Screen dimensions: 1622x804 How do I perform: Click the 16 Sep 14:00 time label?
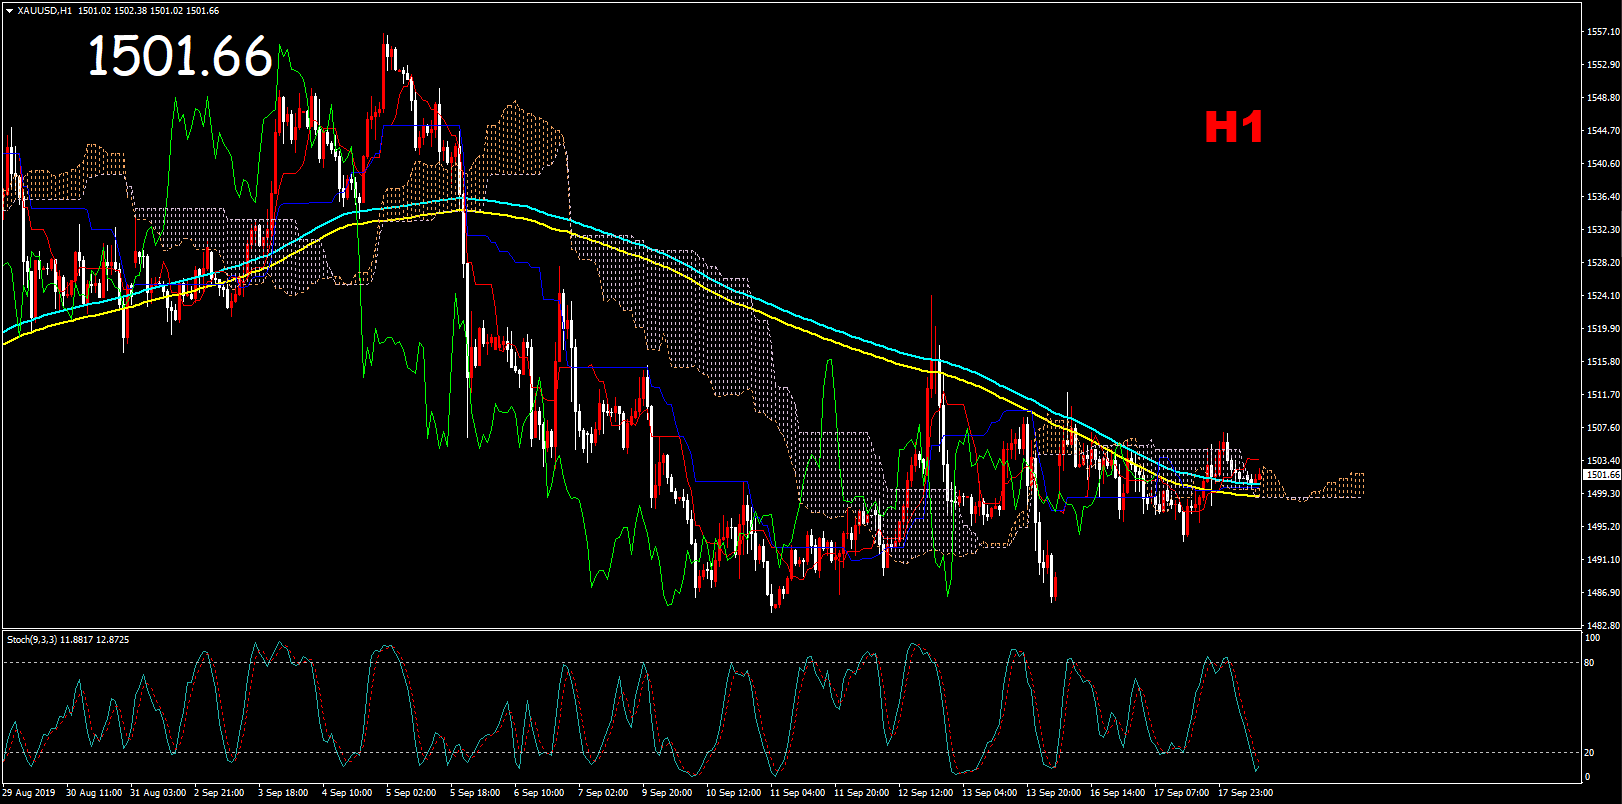tap(1117, 793)
